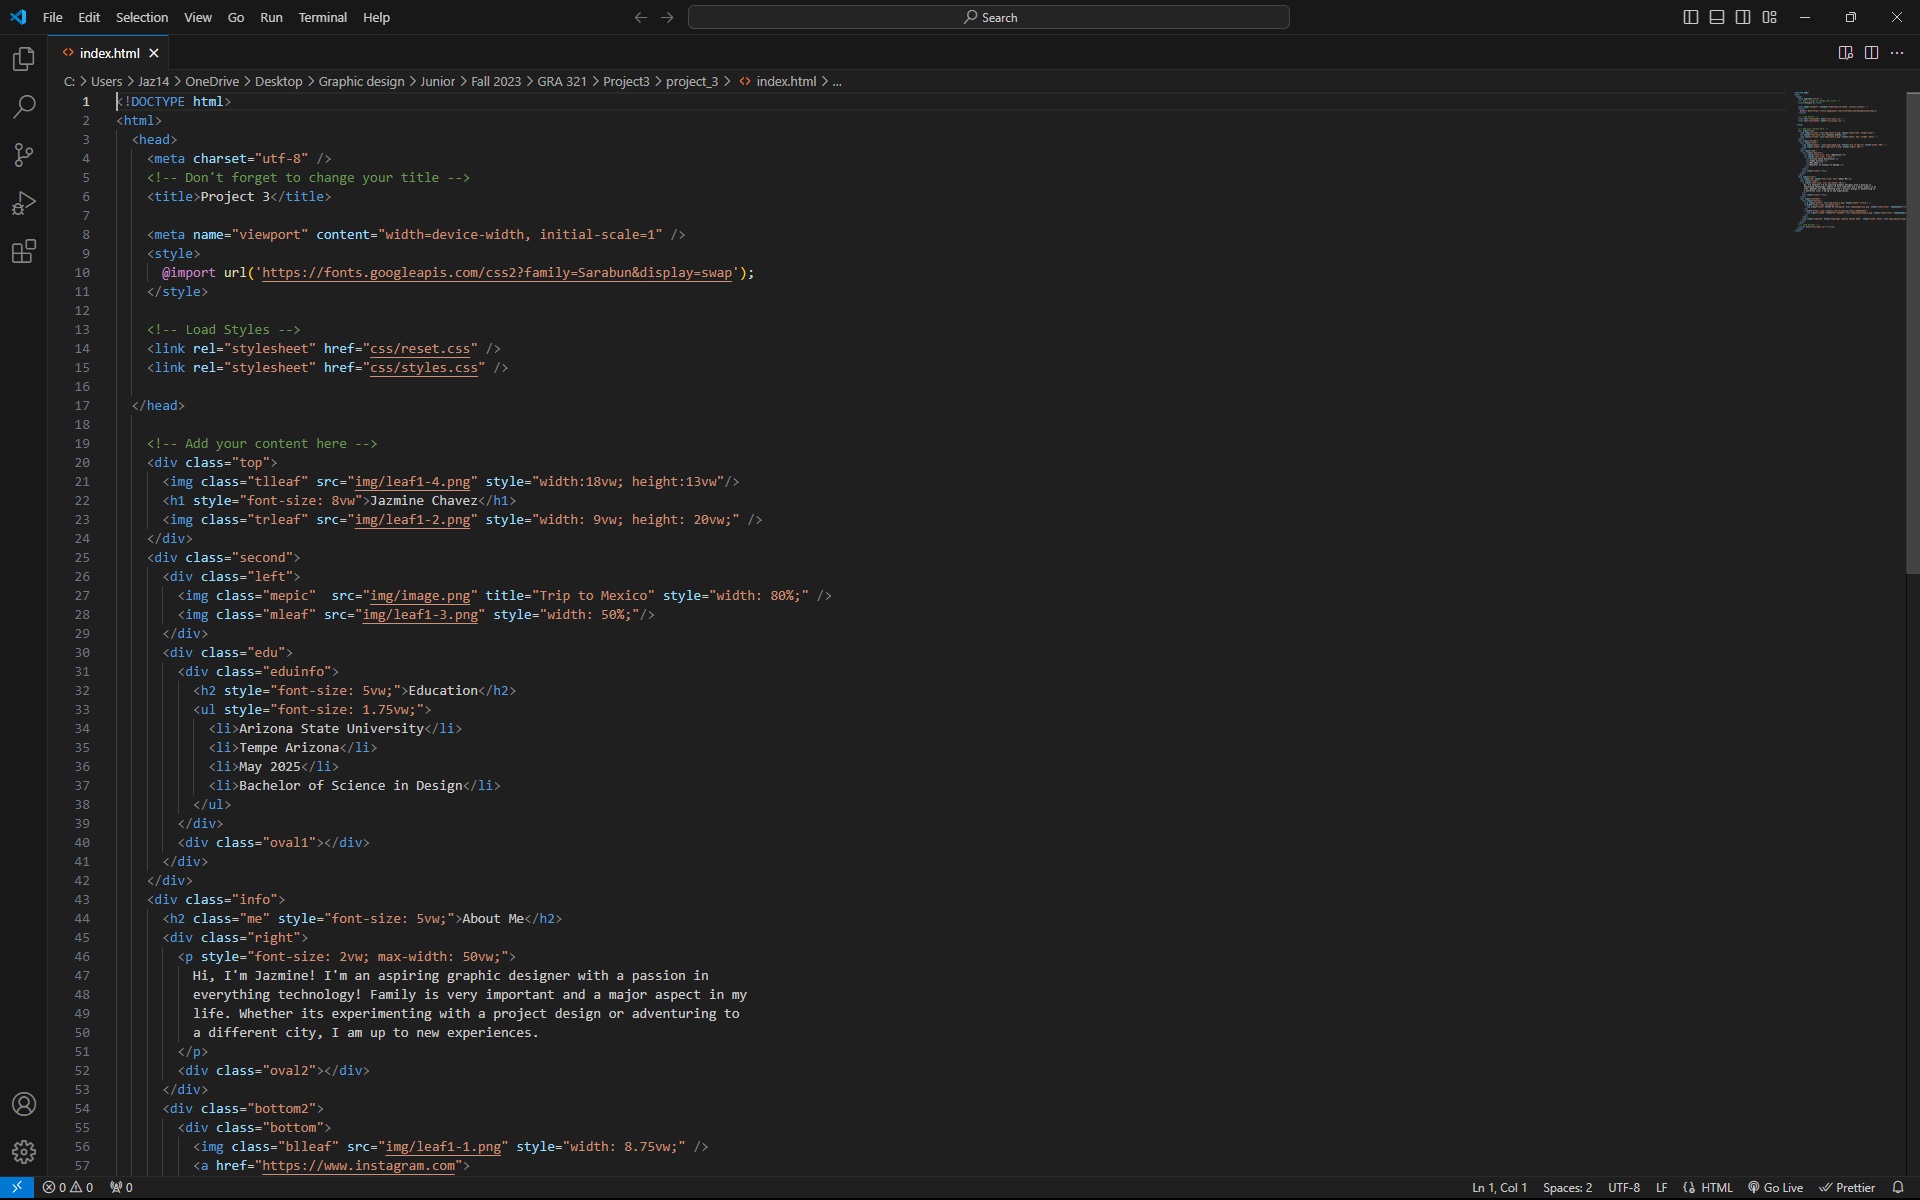
Task: Expand the Project3 breadcrumb folder
Action: 626,82
